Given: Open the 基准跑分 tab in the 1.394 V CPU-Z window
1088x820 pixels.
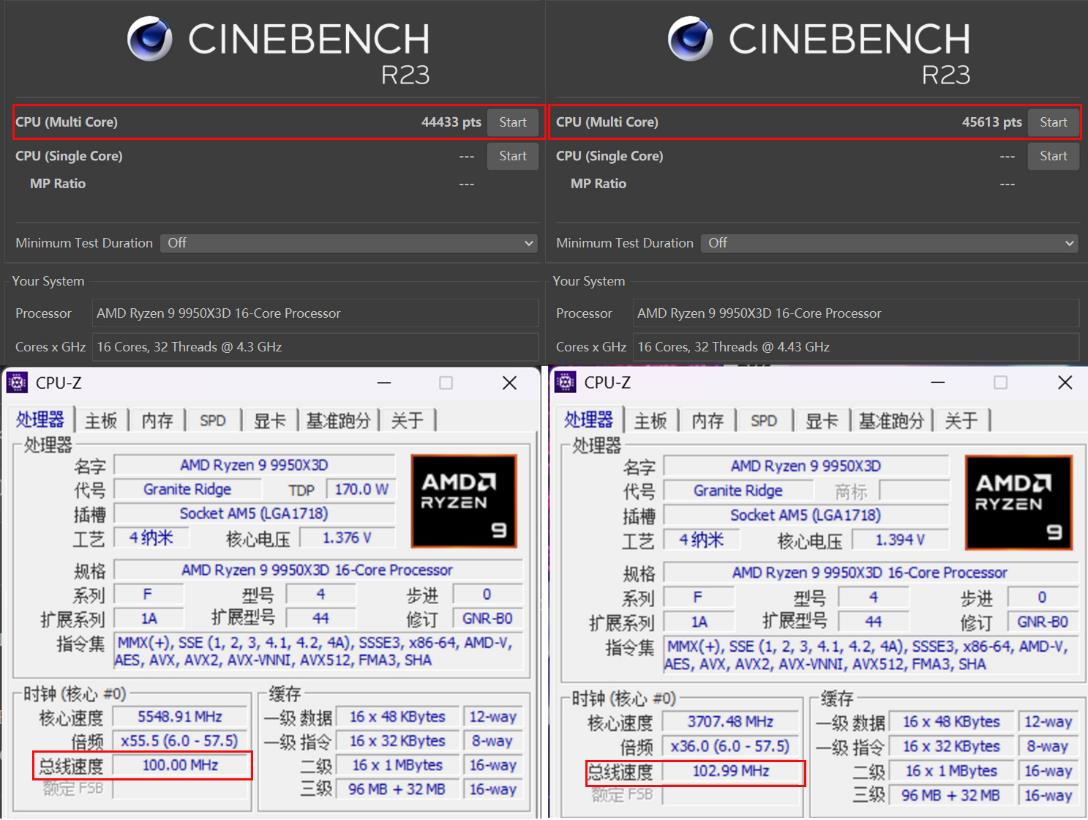Looking at the screenshot, I should (x=891, y=420).
